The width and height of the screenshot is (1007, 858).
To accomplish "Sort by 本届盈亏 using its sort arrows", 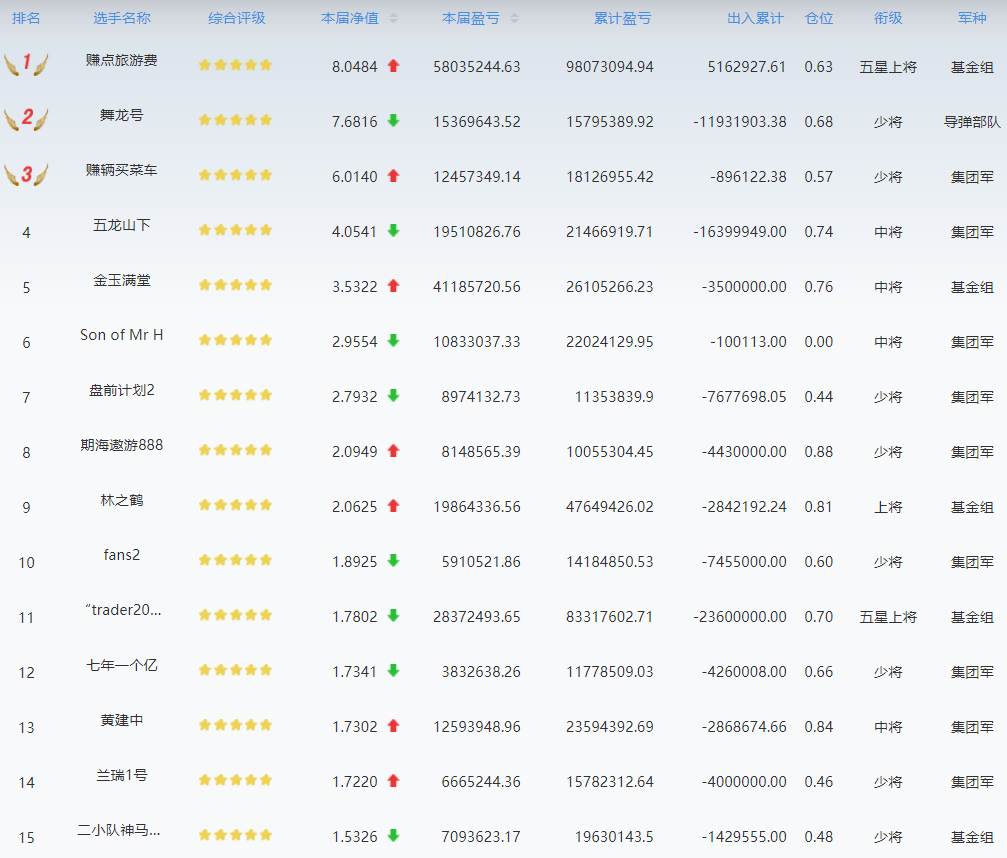I will click(x=514, y=19).
